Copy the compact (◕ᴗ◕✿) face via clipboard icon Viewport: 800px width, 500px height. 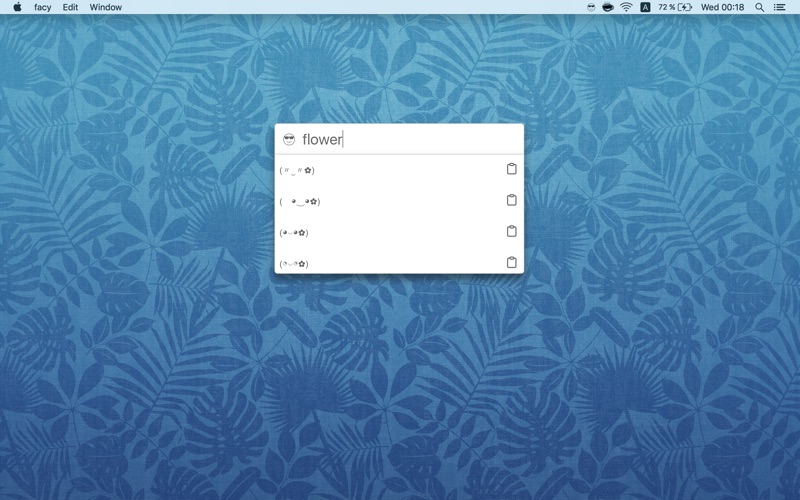click(x=511, y=231)
